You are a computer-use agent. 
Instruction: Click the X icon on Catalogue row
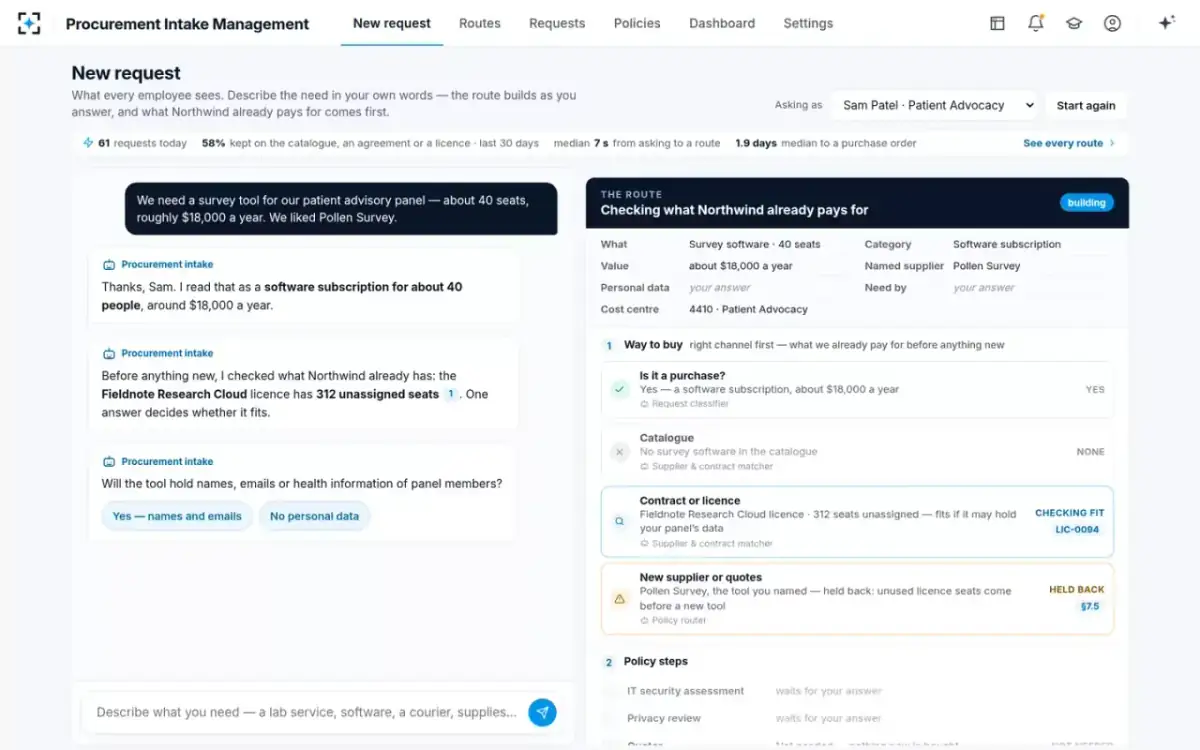click(620, 452)
